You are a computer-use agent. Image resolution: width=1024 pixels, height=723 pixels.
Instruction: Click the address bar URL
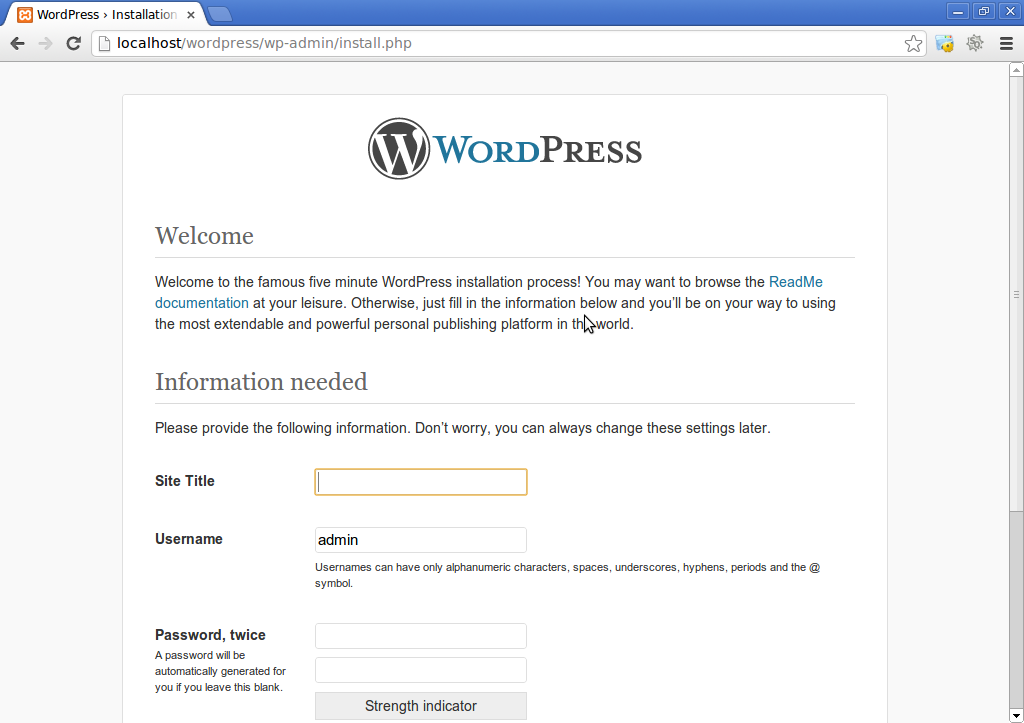click(x=264, y=44)
